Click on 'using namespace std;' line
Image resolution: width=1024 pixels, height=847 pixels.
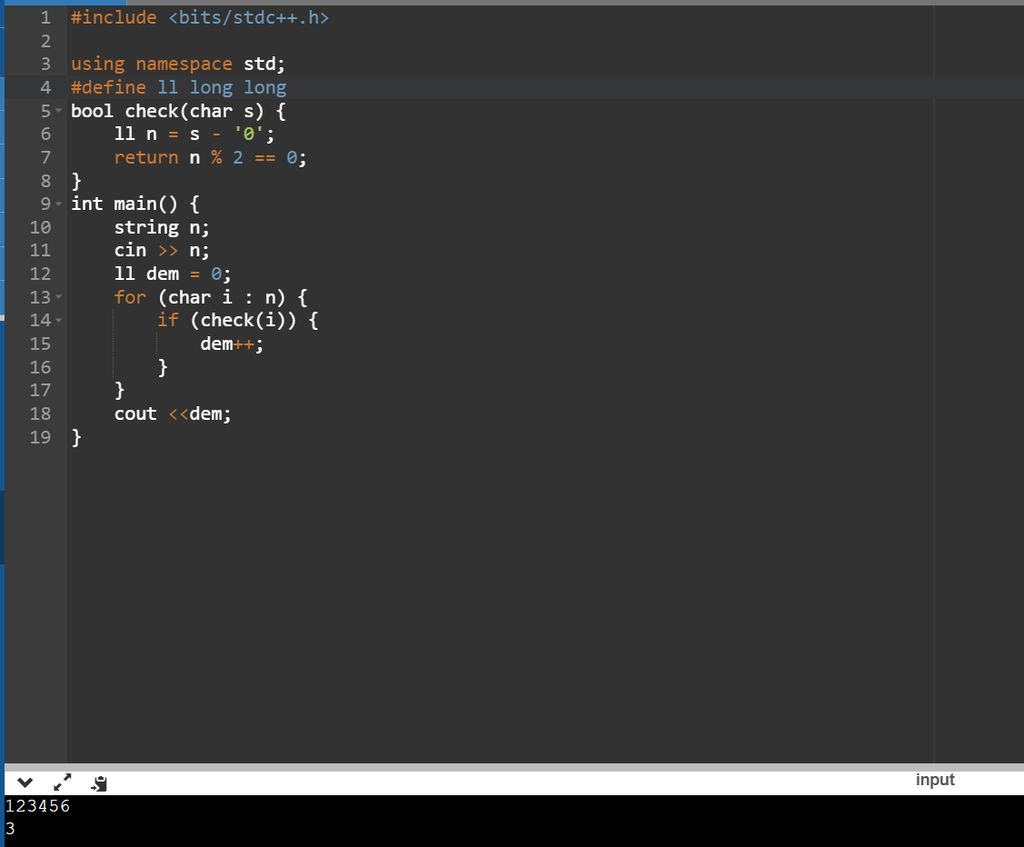(x=177, y=64)
